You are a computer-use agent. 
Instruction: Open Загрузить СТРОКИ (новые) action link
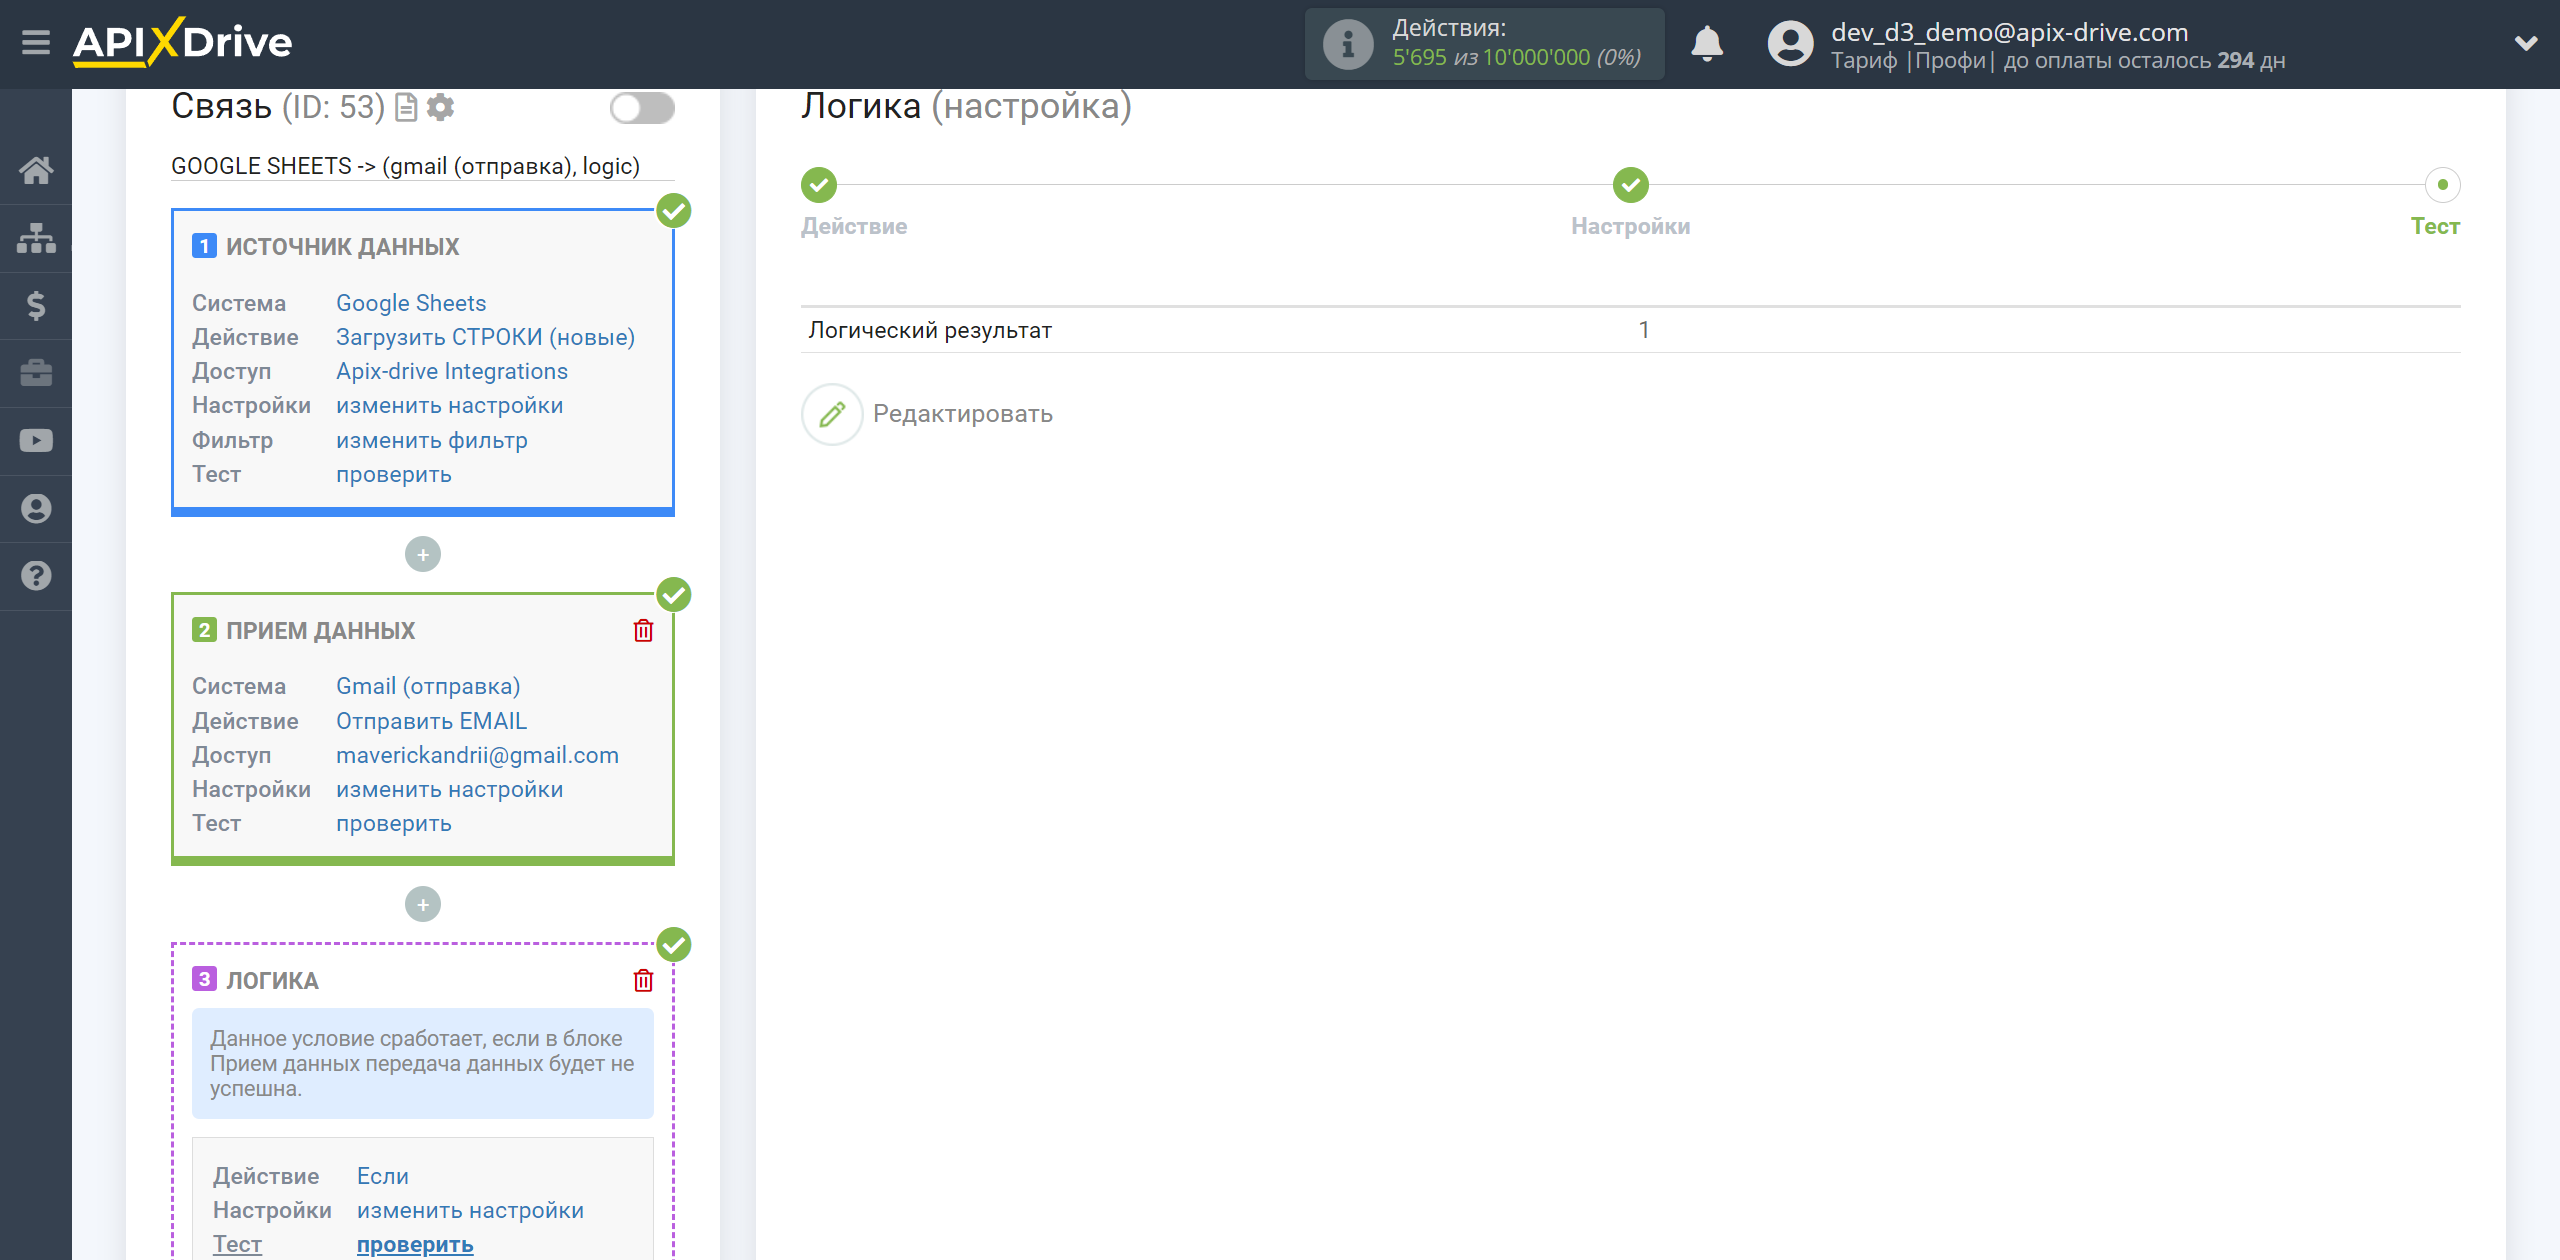(485, 337)
